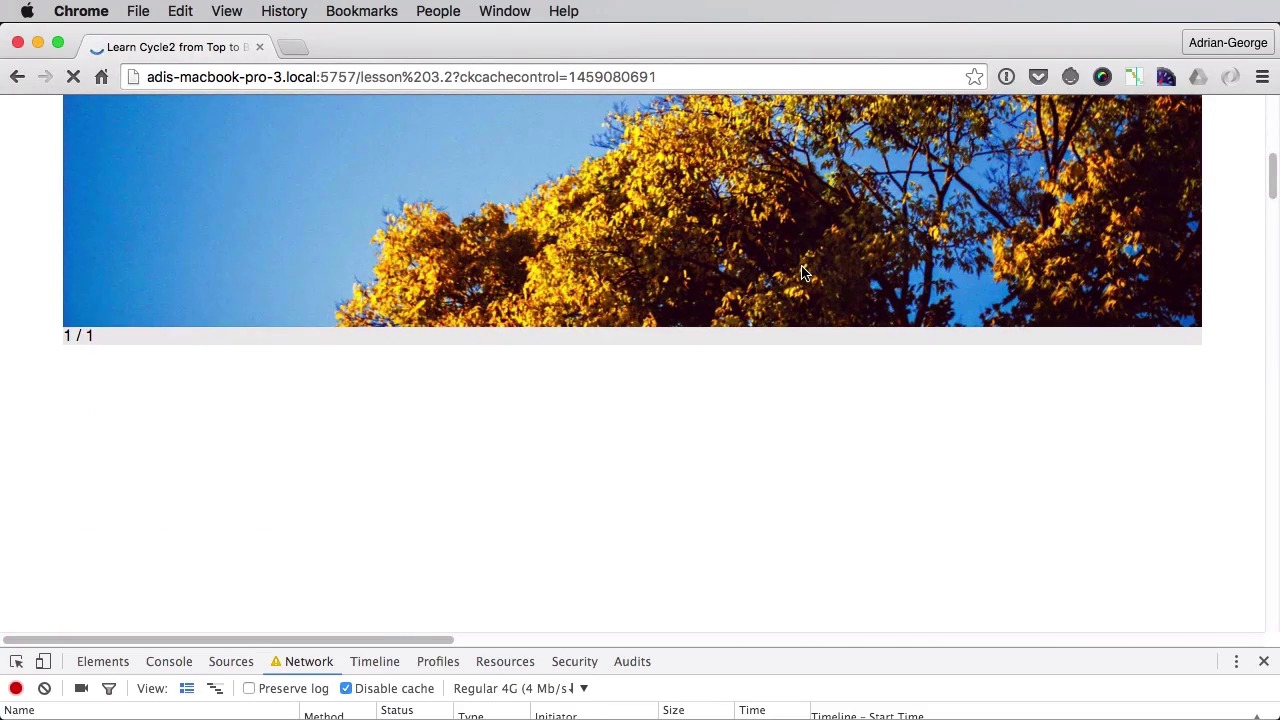Bookmark this page with the star
The image size is (1280, 720).
click(x=974, y=77)
